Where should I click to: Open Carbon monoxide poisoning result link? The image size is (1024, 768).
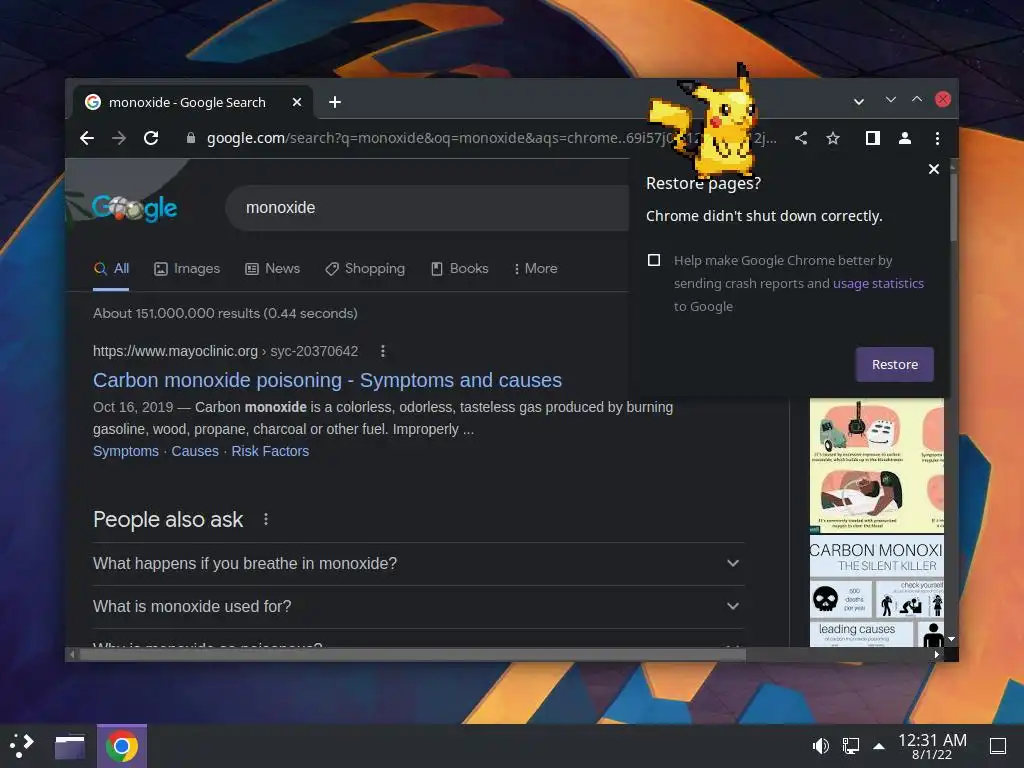pyautogui.click(x=327, y=380)
